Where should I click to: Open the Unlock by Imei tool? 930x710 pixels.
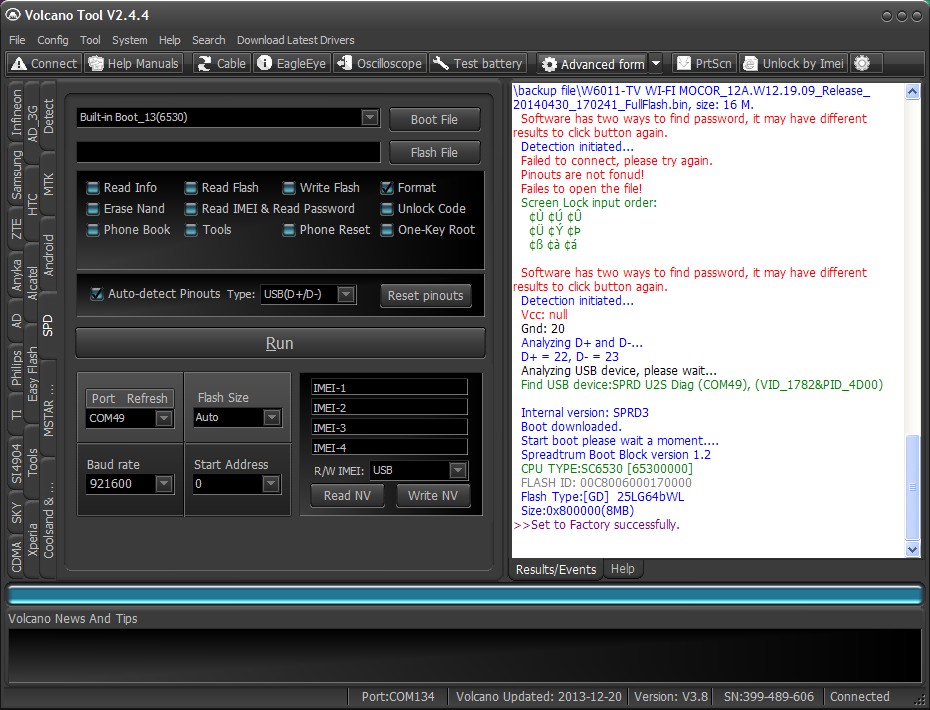(792, 63)
